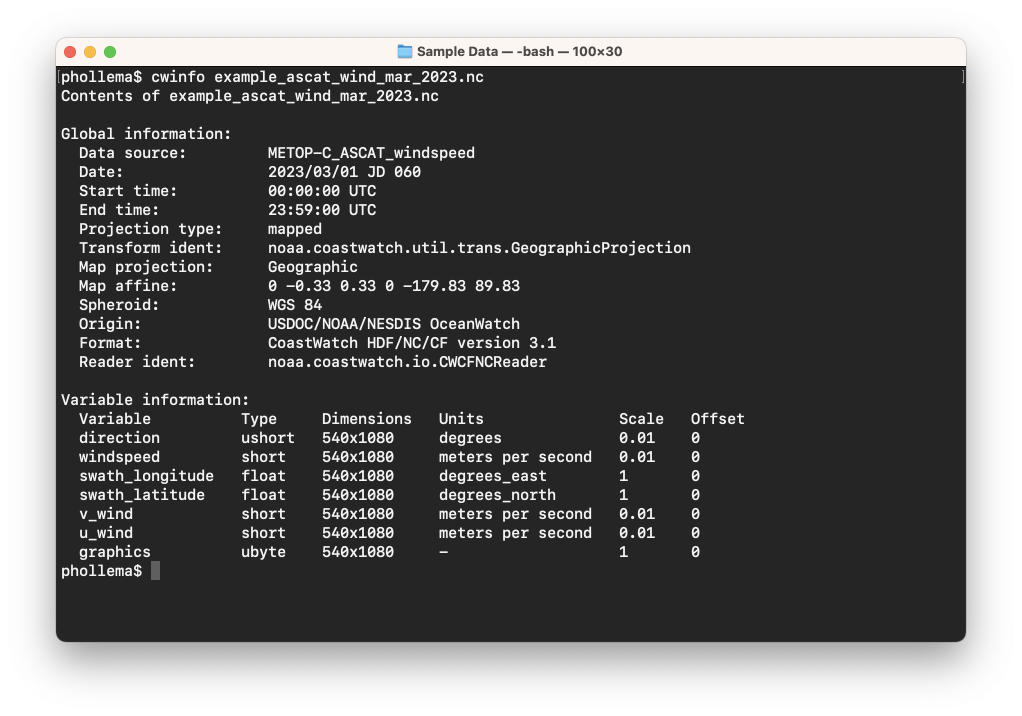Close the Terminal window with the red button

coord(70,52)
